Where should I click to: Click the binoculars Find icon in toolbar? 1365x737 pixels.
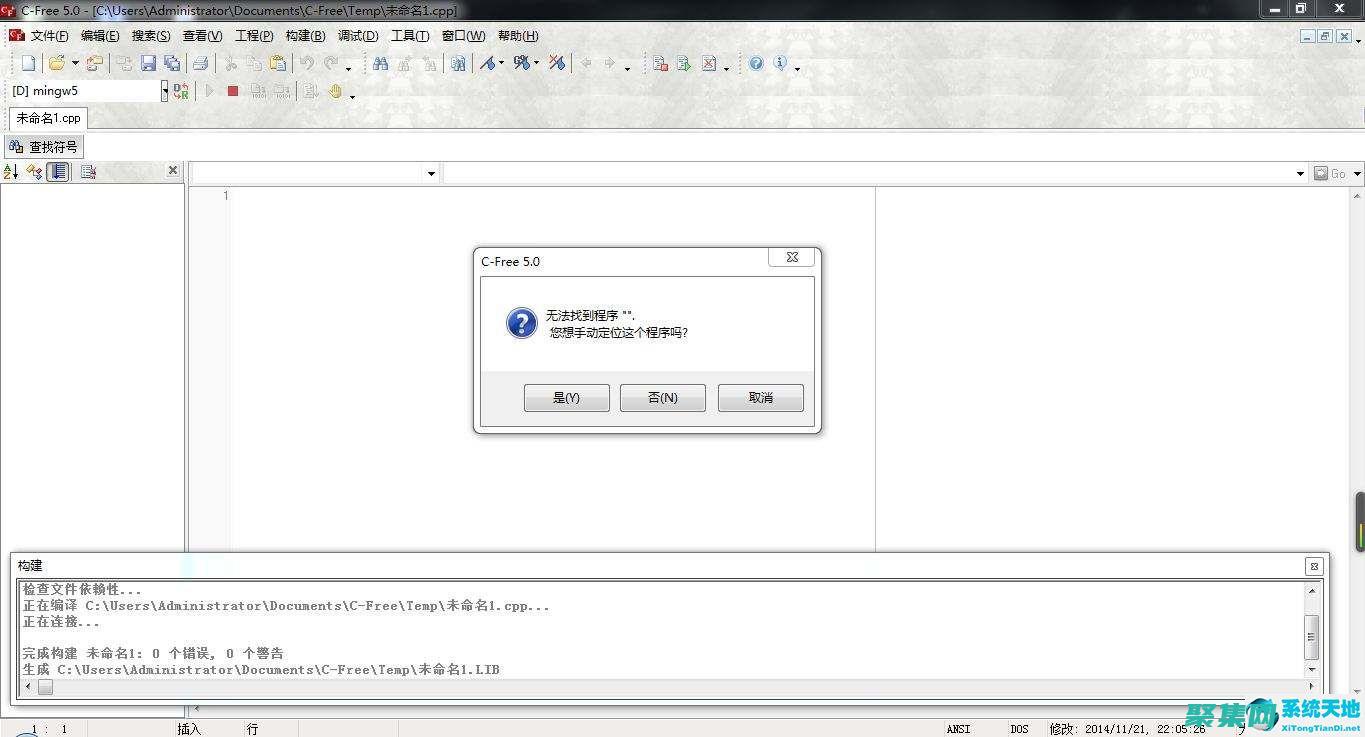(x=380, y=63)
